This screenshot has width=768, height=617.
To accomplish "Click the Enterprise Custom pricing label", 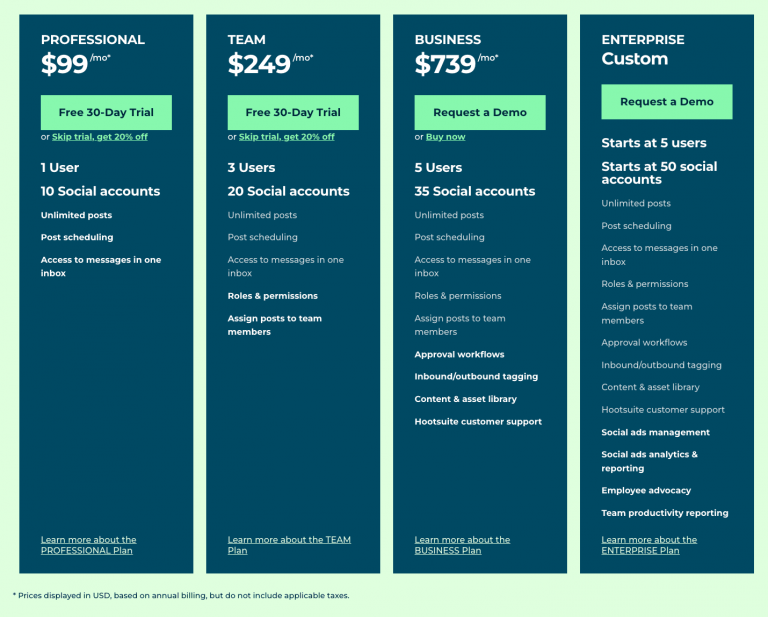I will pyautogui.click(x=634, y=59).
